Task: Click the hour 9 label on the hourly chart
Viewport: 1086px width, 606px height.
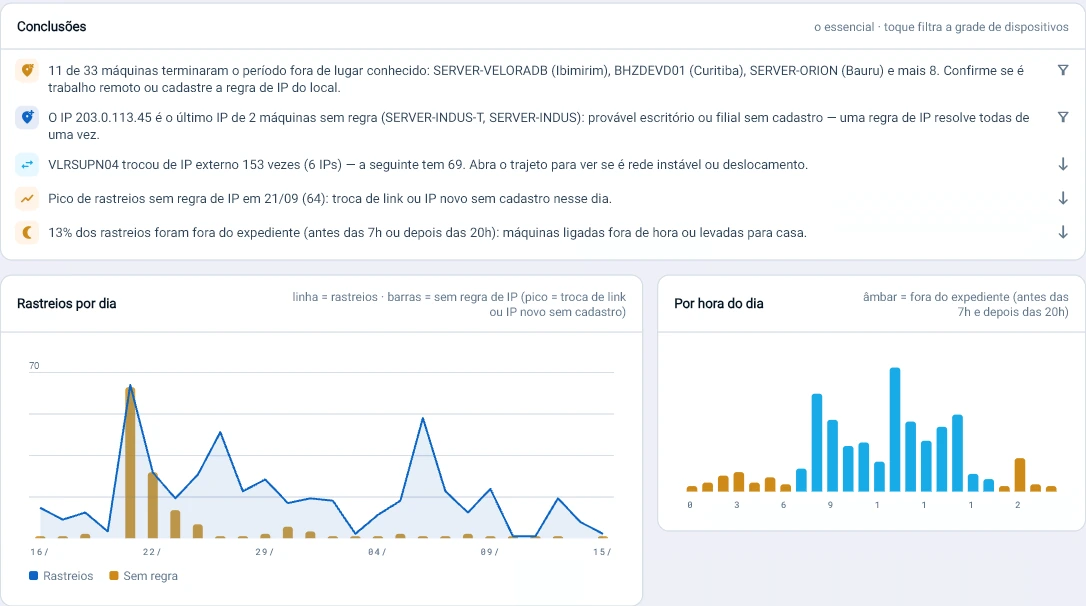Action: 830,505
